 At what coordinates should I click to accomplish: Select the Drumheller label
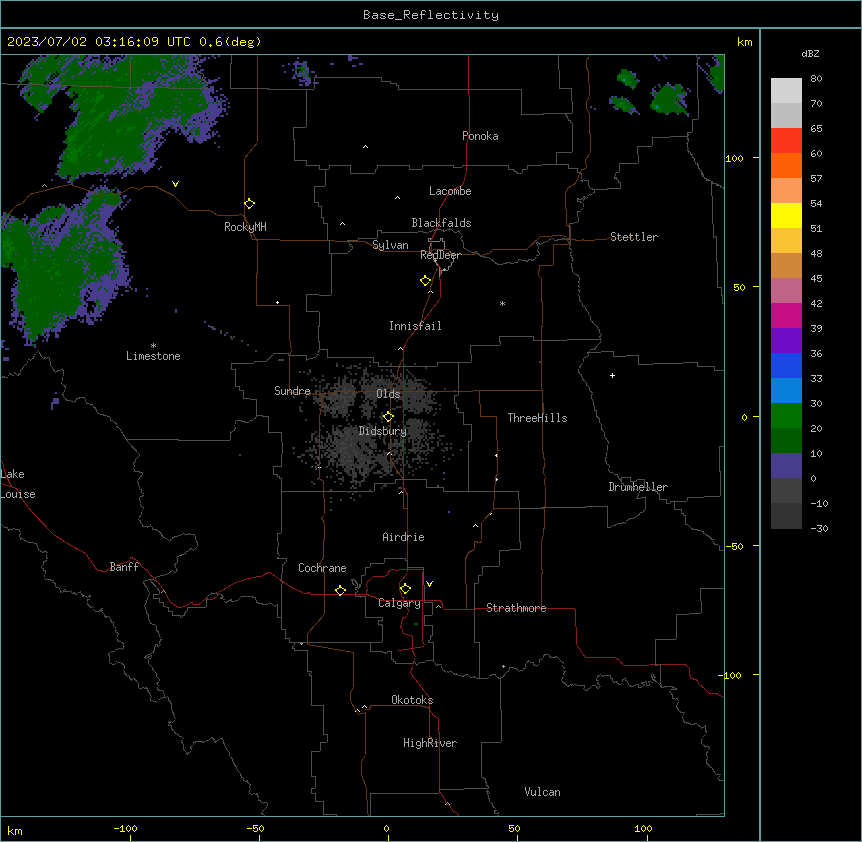pos(638,487)
